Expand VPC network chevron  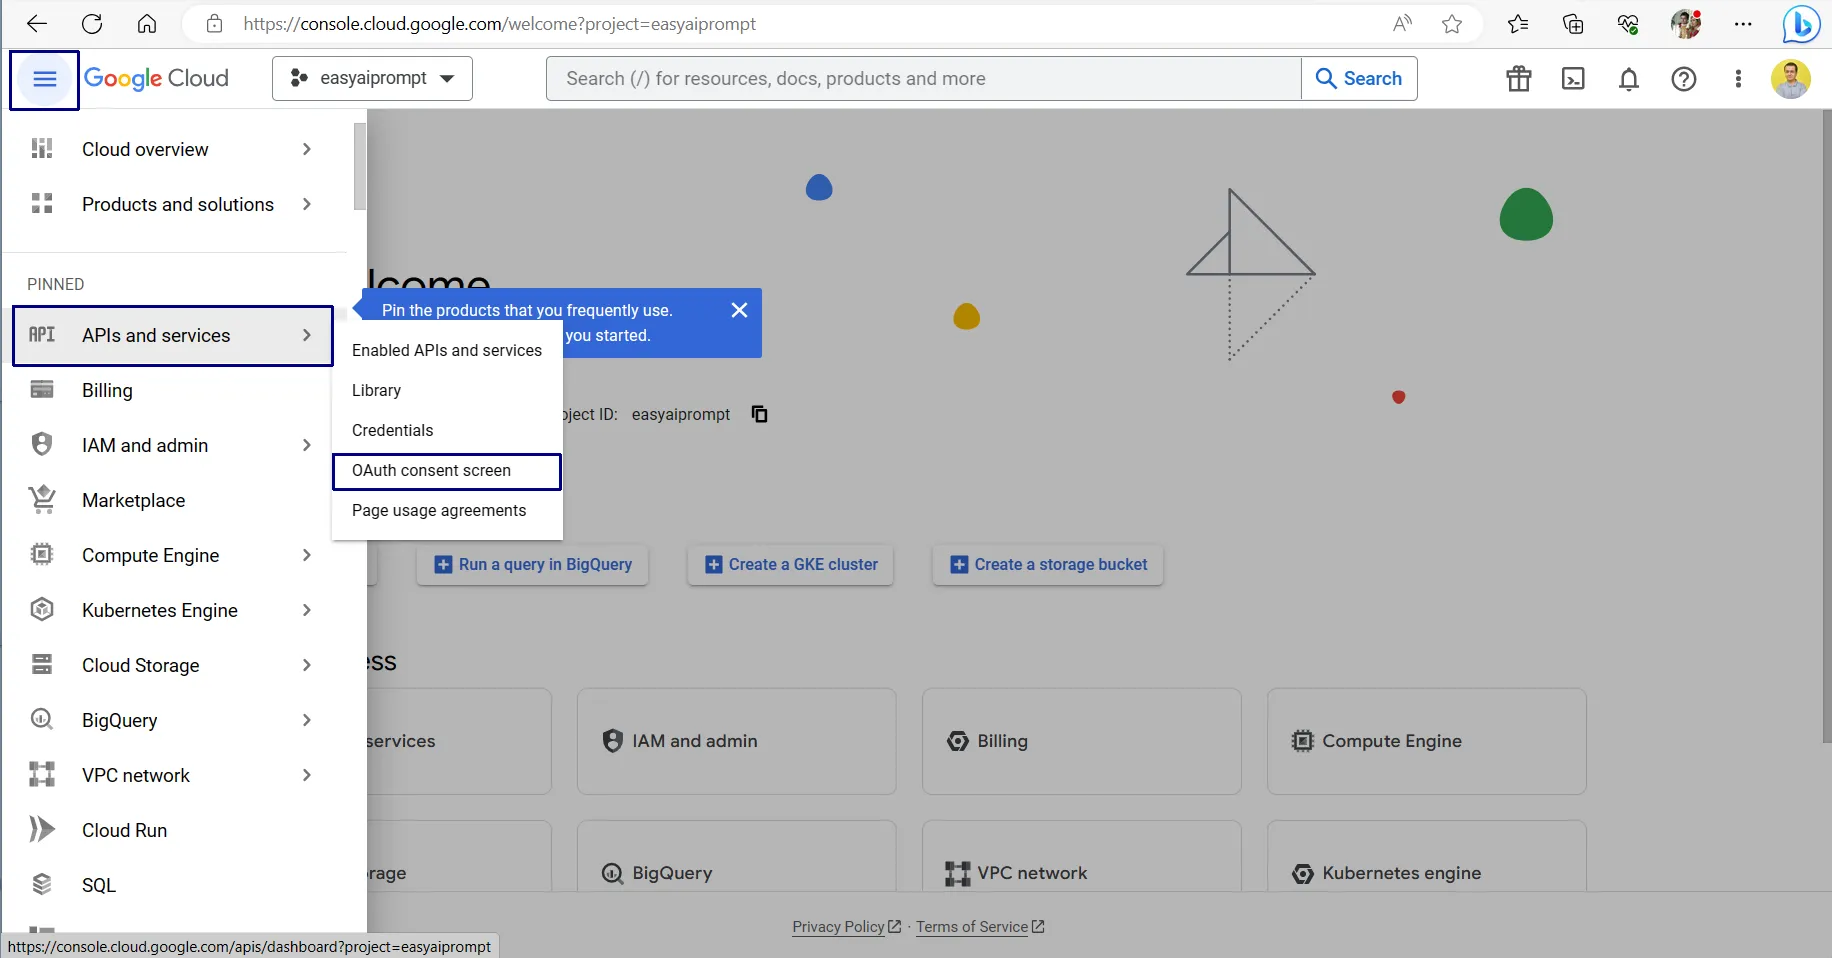[x=307, y=775]
